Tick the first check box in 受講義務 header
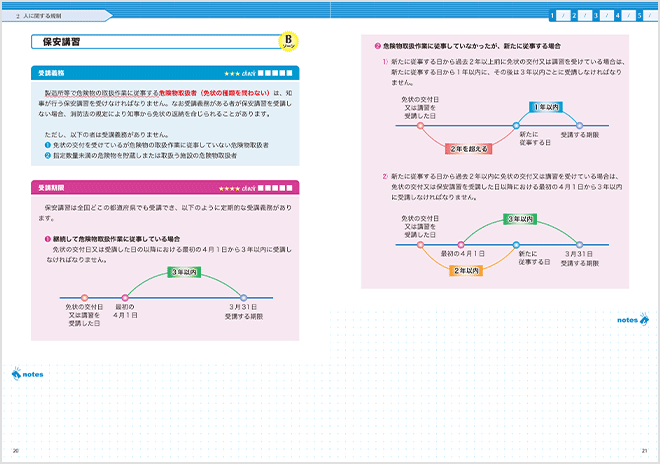660x464 pixels. 261,74
